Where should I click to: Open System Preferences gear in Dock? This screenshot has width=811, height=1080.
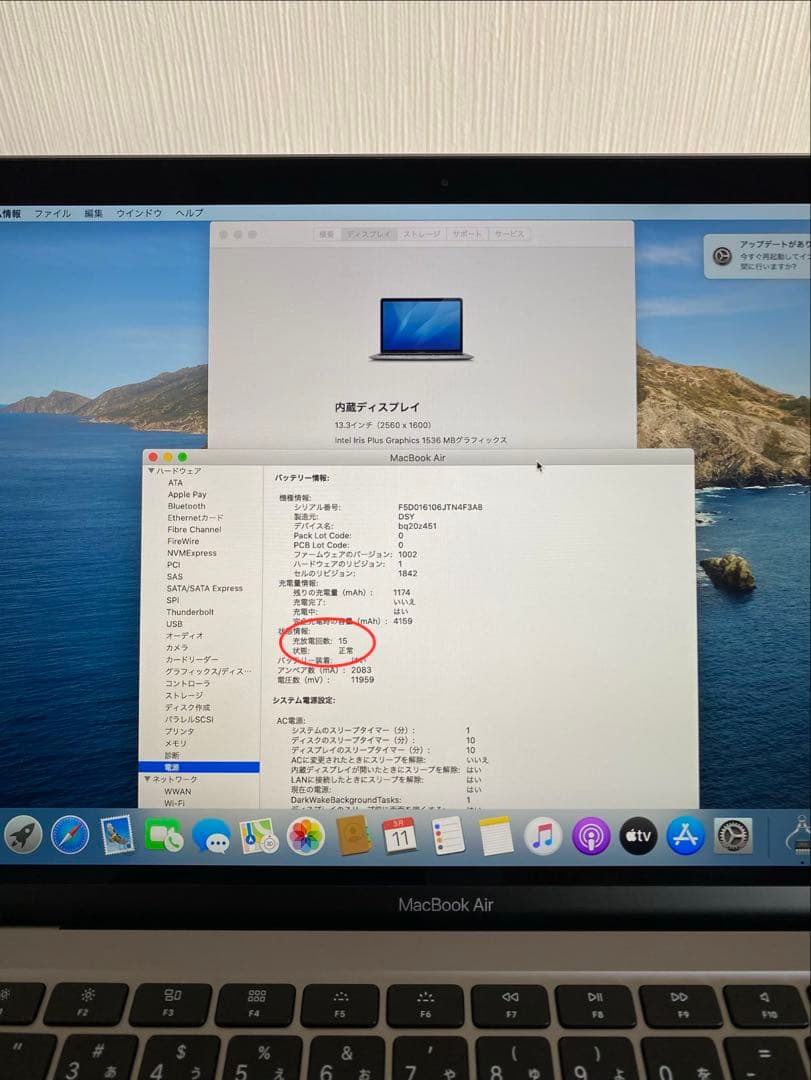click(x=732, y=835)
